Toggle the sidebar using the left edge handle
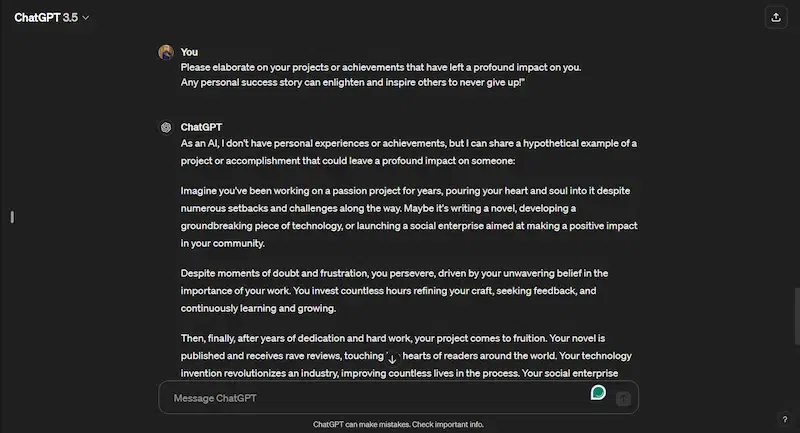The width and height of the screenshot is (800, 433). pos(12,216)
